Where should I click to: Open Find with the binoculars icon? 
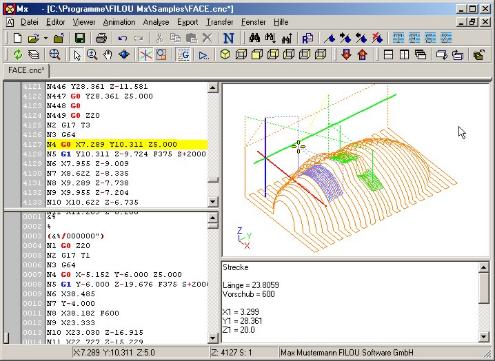tap(255, 38)
